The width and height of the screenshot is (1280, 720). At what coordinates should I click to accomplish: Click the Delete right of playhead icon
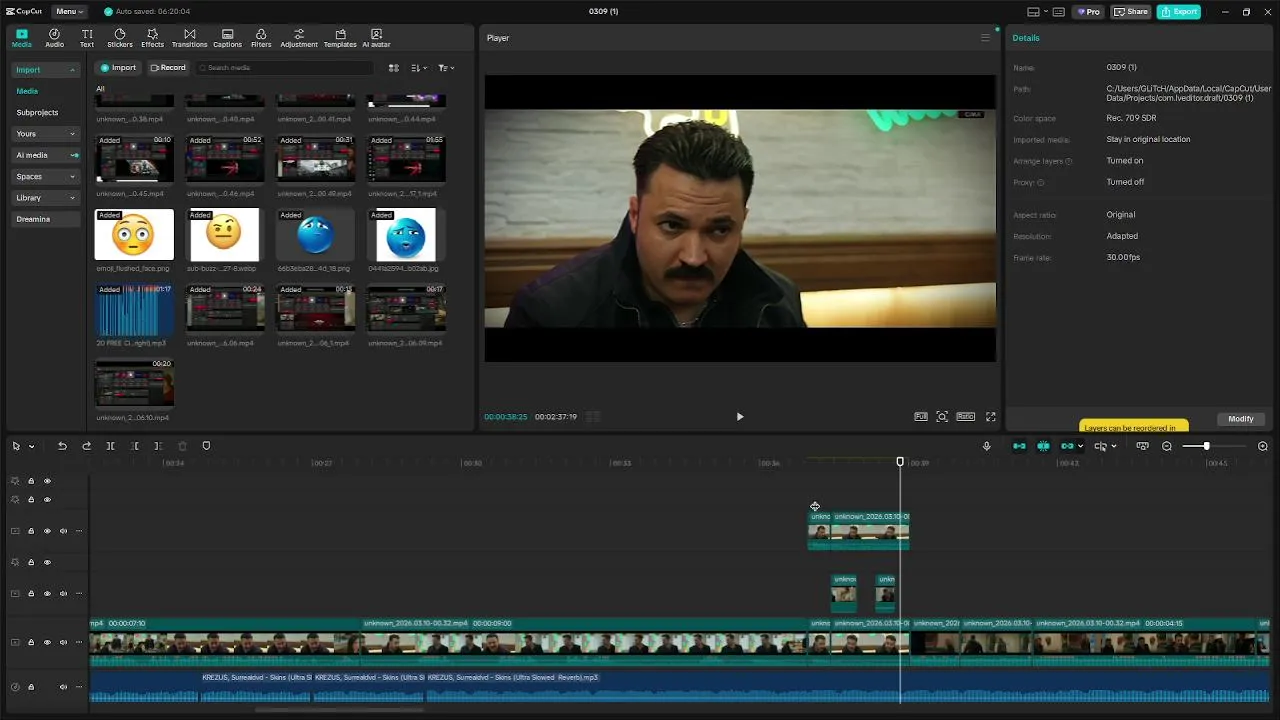click(158, 446)
